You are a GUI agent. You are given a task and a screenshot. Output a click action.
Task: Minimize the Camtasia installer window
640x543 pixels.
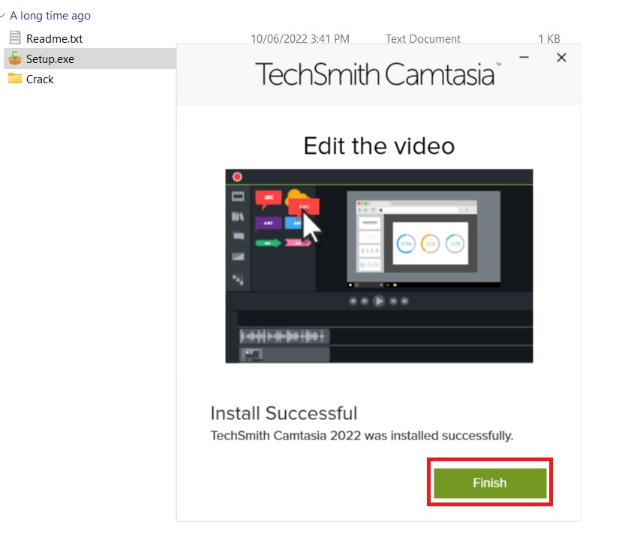524,58
